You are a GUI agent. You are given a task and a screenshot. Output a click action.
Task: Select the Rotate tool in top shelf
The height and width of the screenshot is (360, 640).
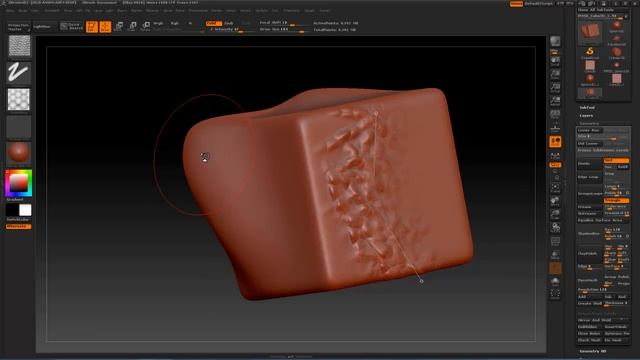[145, 27]
